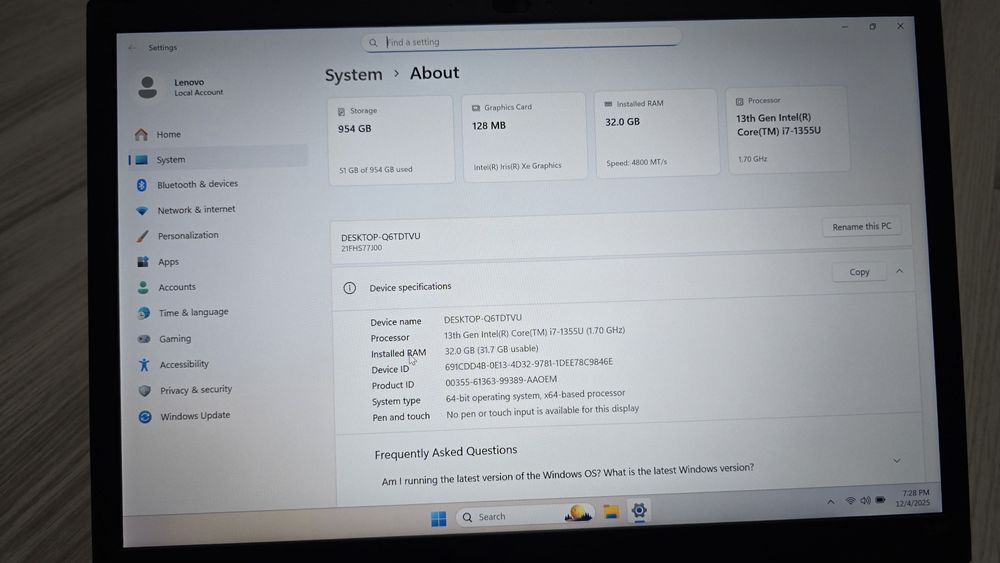Click the Settings gear on taskbar
Screen dimensions: 1000x563
click(x=639, y=510)
